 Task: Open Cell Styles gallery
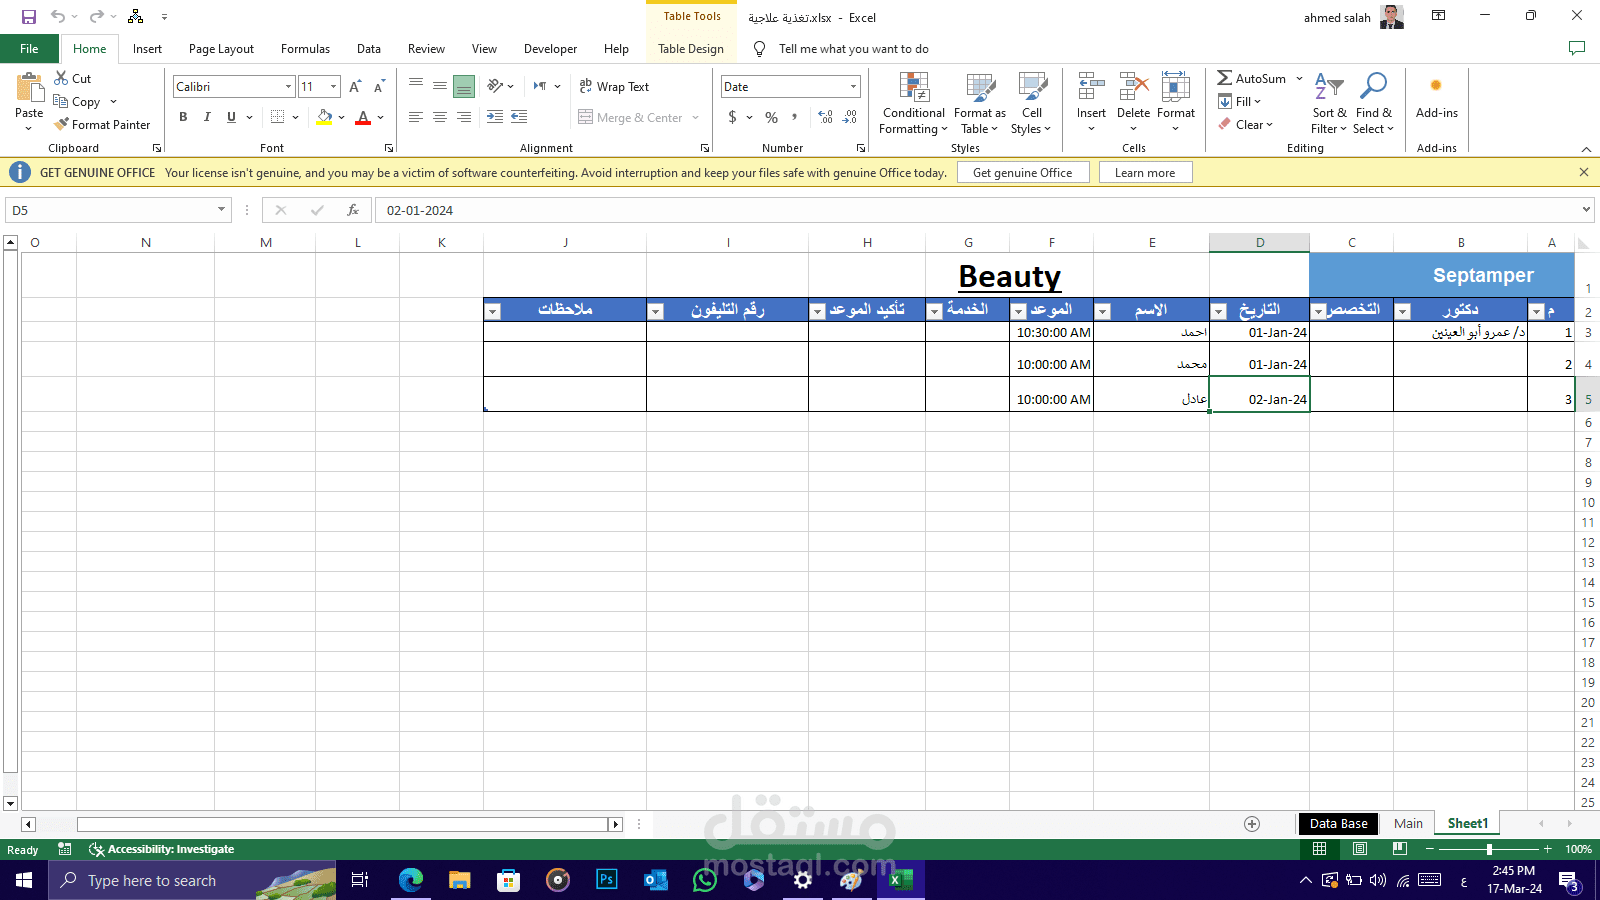(1032, 103)
